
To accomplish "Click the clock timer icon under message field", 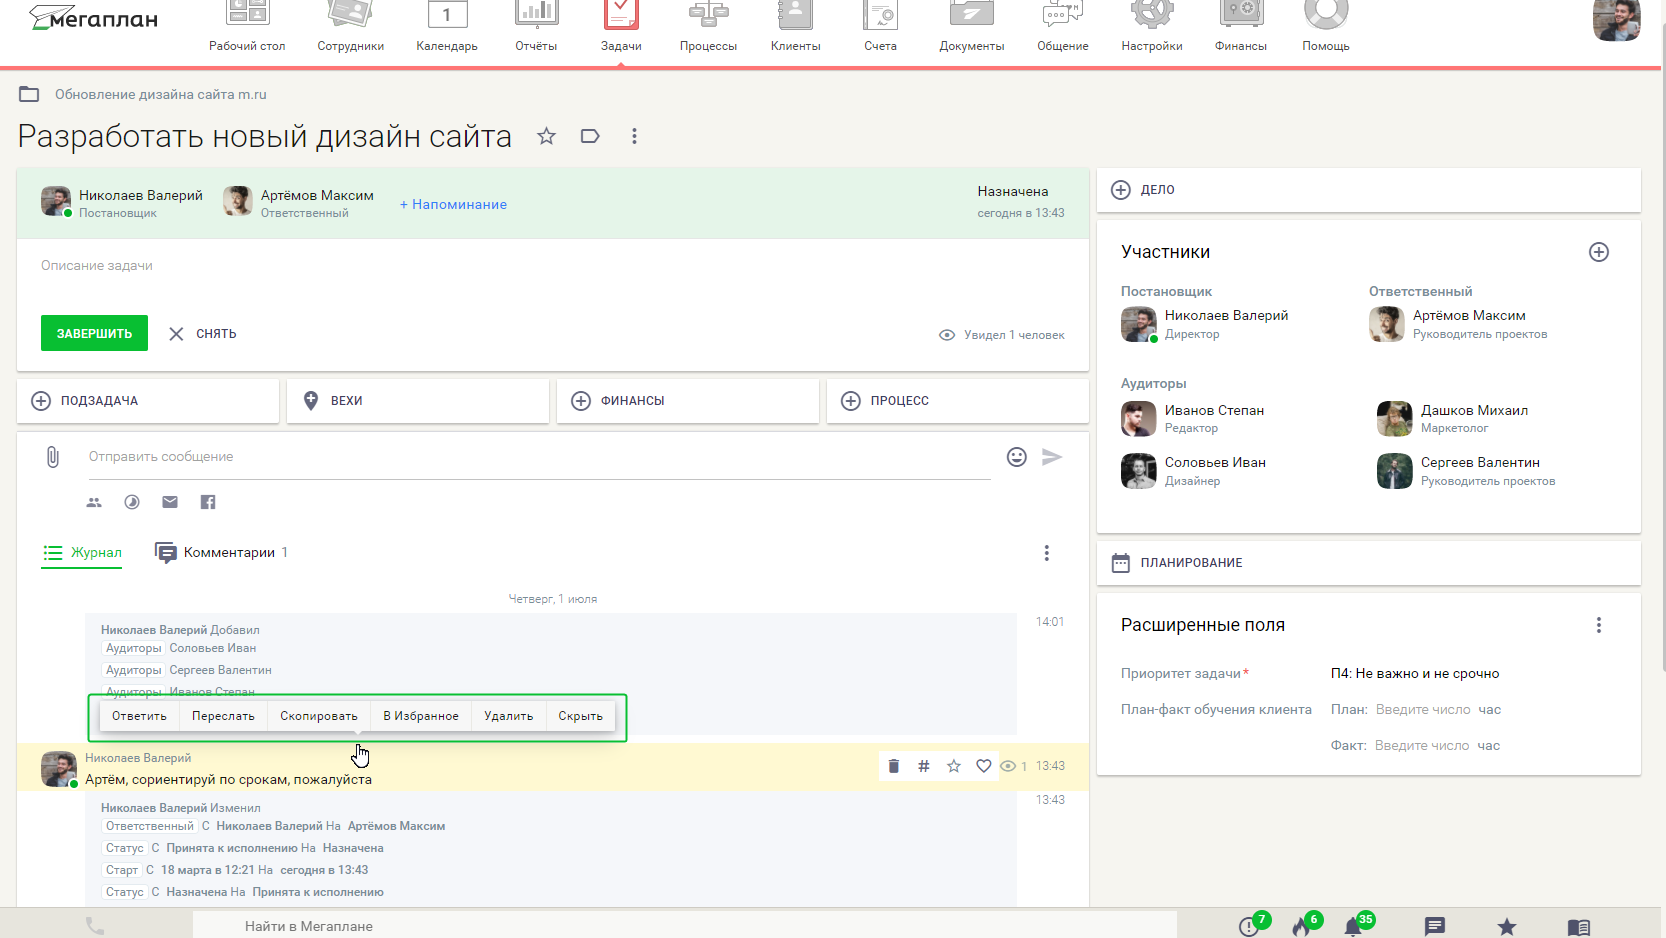I will click(132, 502).
